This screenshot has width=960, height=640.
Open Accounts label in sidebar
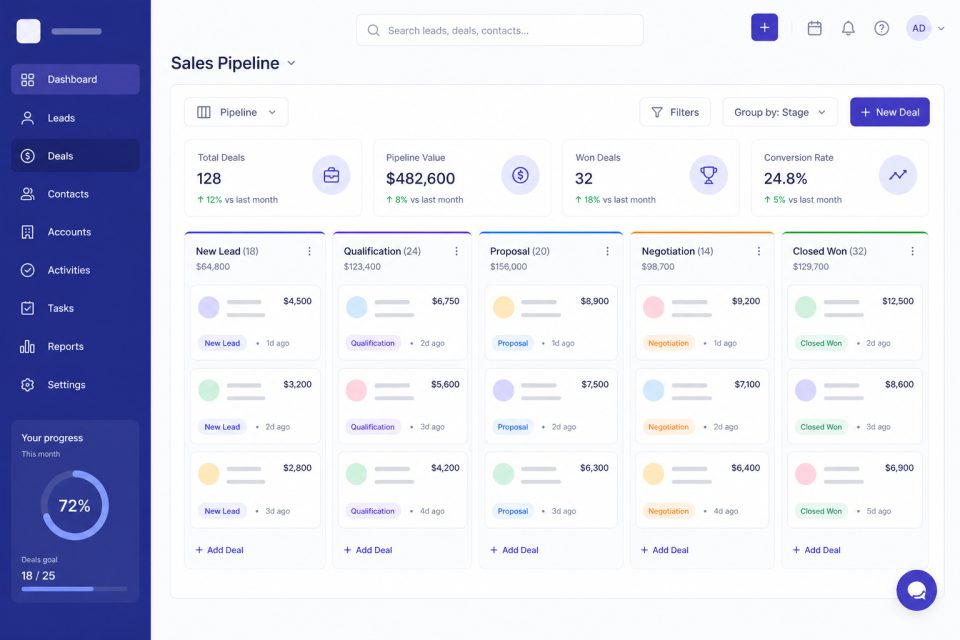tap(69, 232)
